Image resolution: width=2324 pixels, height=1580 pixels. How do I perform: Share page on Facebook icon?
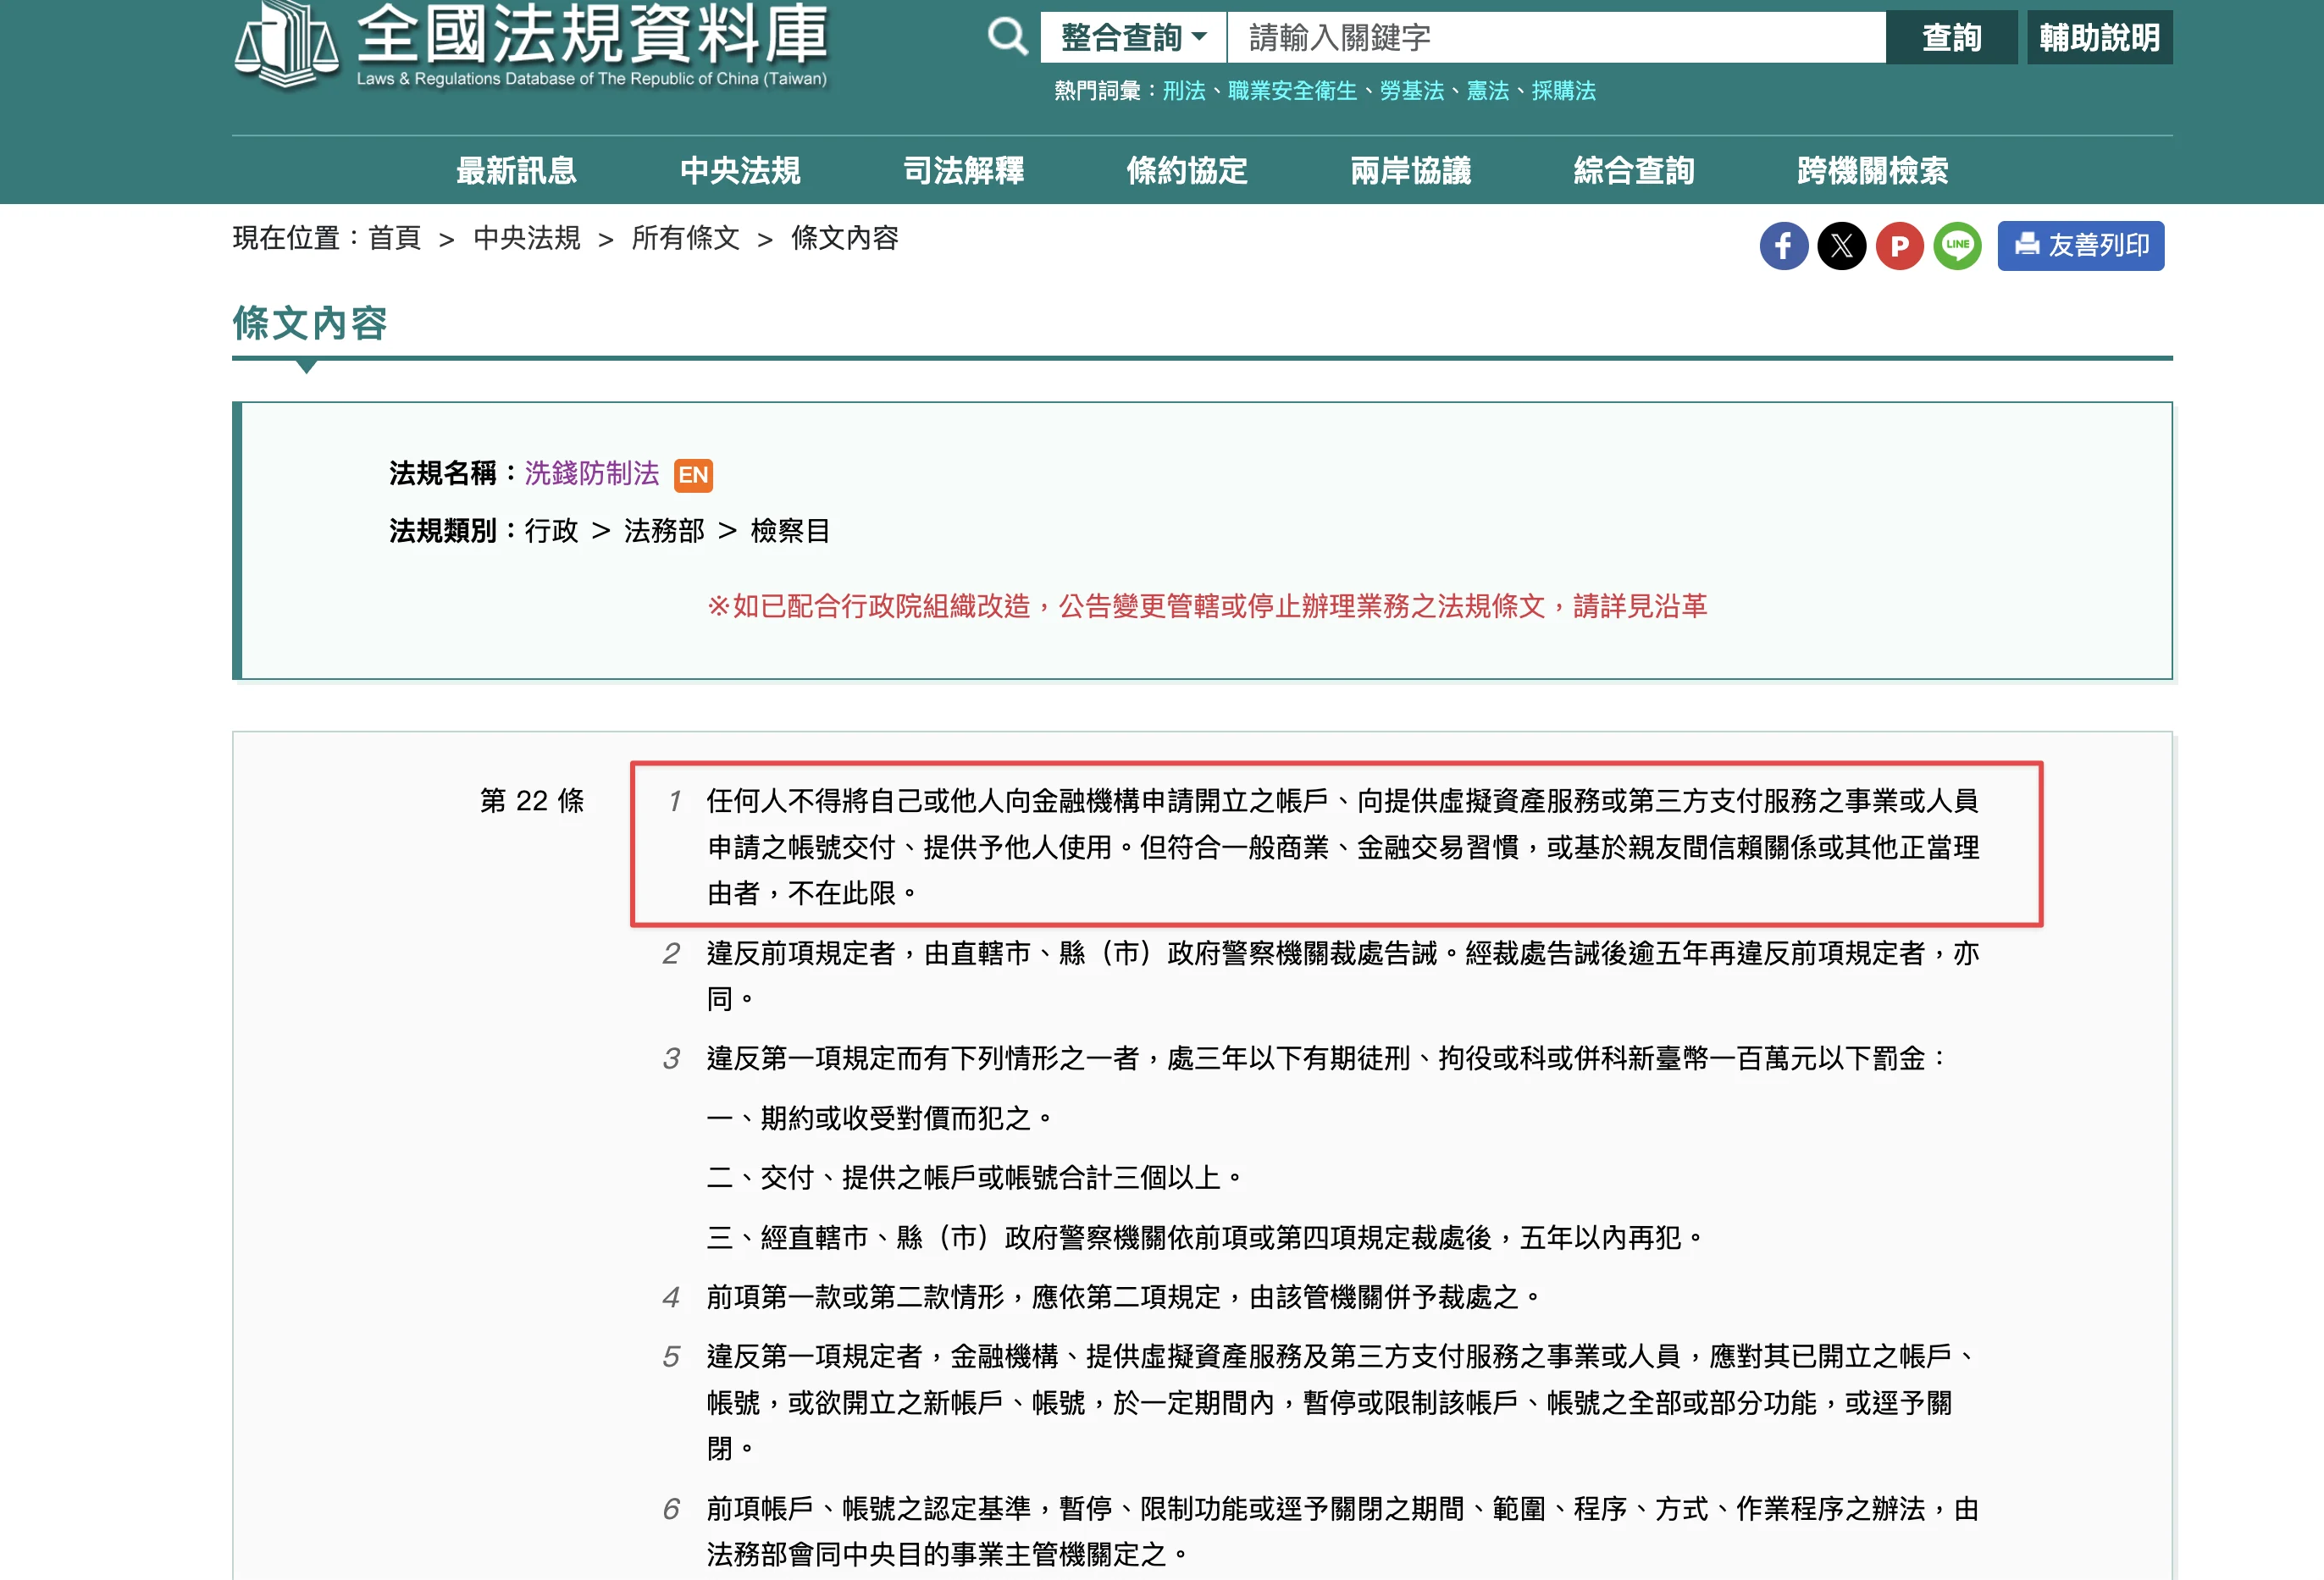coord(1784,246)
